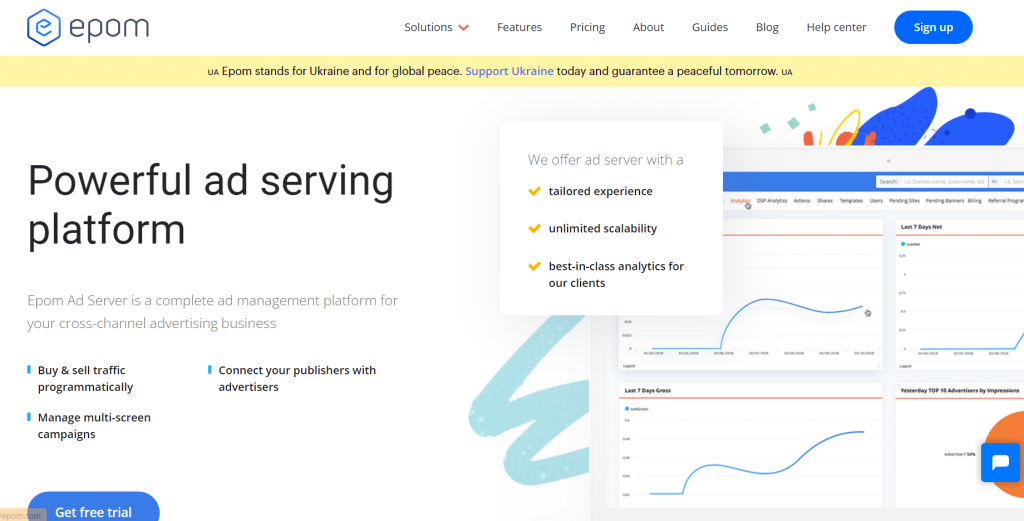Click the checkmark beside 'tailored experience'
The image size is (1024, 521).
click(534, 191)
